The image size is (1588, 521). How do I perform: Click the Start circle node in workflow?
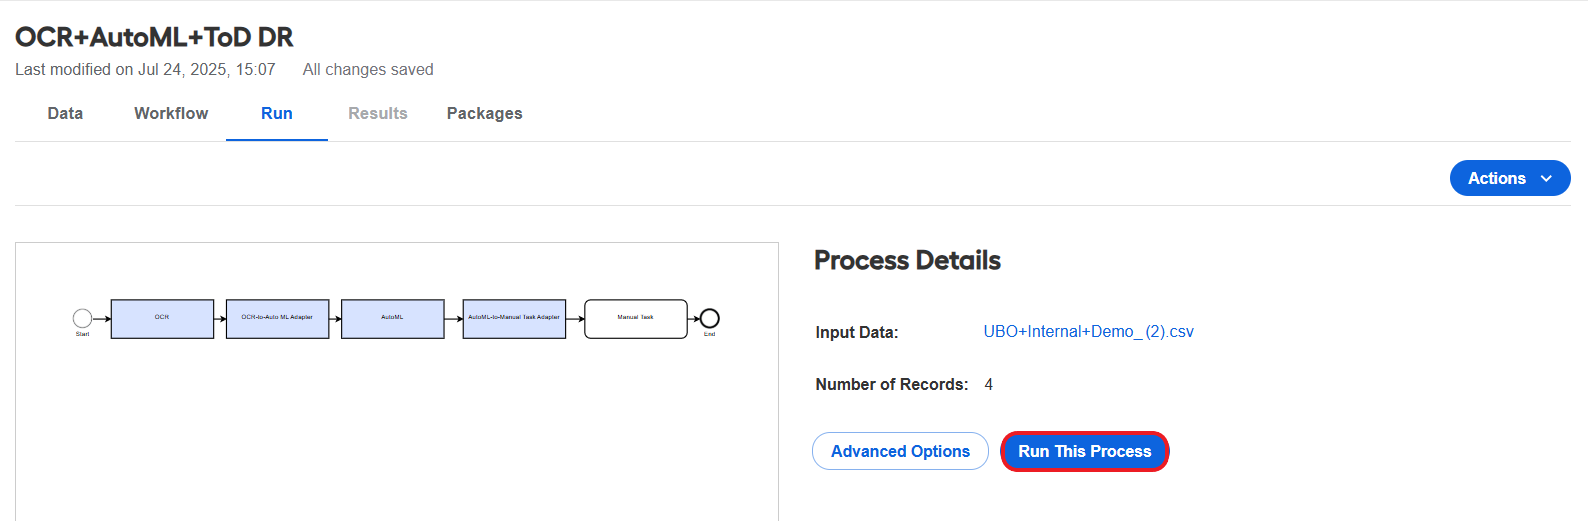coord(82,318)
